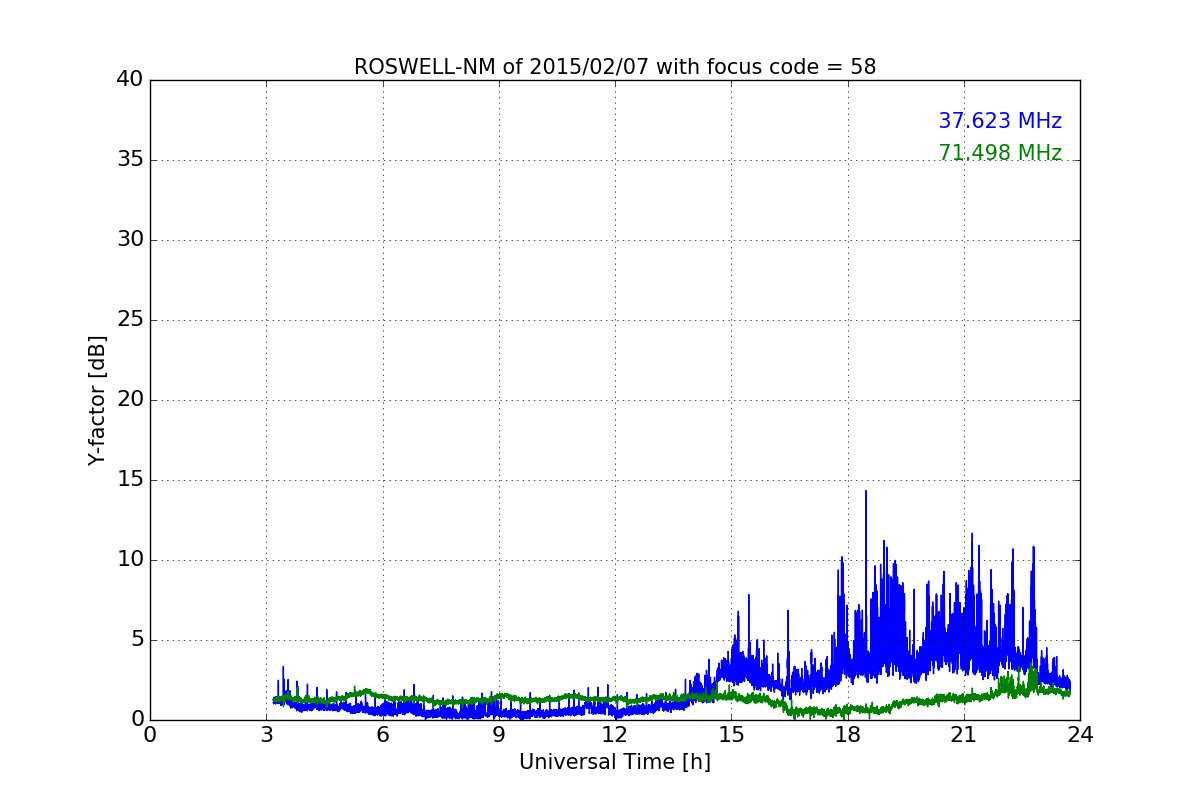Click y-axis tick label 5
Image resolution: width=1200 pixels, height=800 pixels.
coord(137,640)
